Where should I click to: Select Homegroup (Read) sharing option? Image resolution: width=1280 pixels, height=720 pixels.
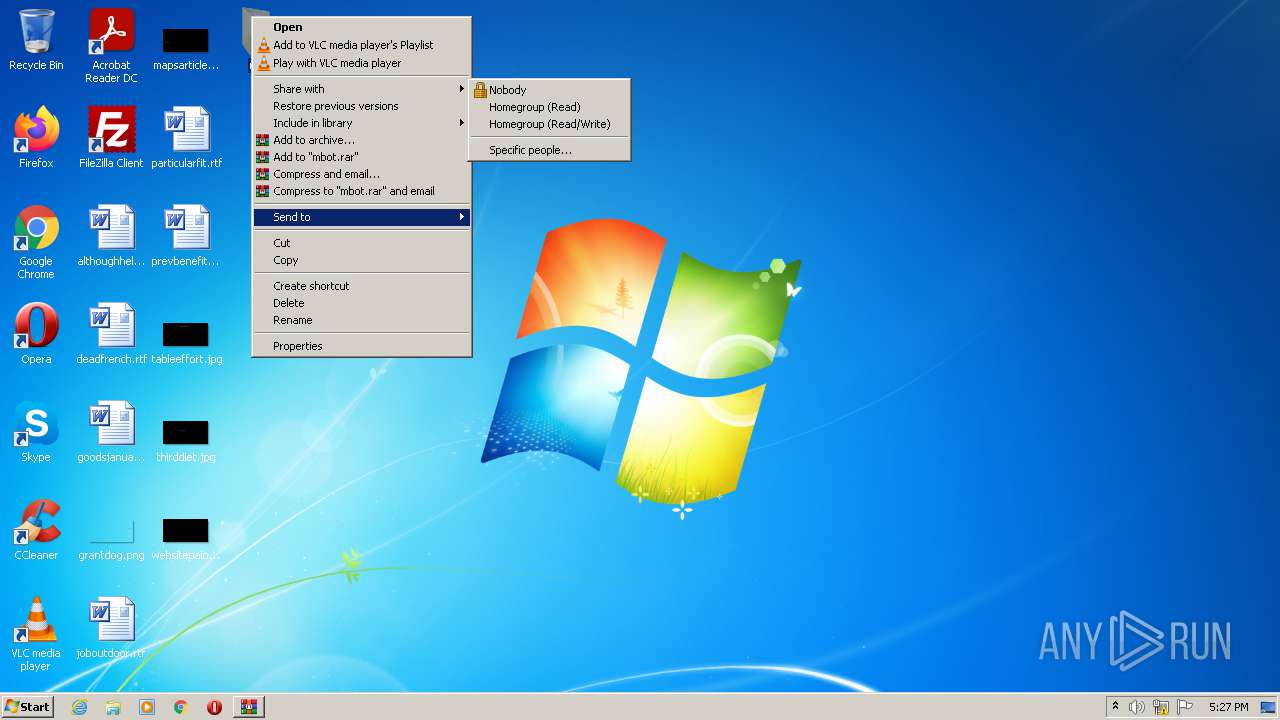click(550, 107)
